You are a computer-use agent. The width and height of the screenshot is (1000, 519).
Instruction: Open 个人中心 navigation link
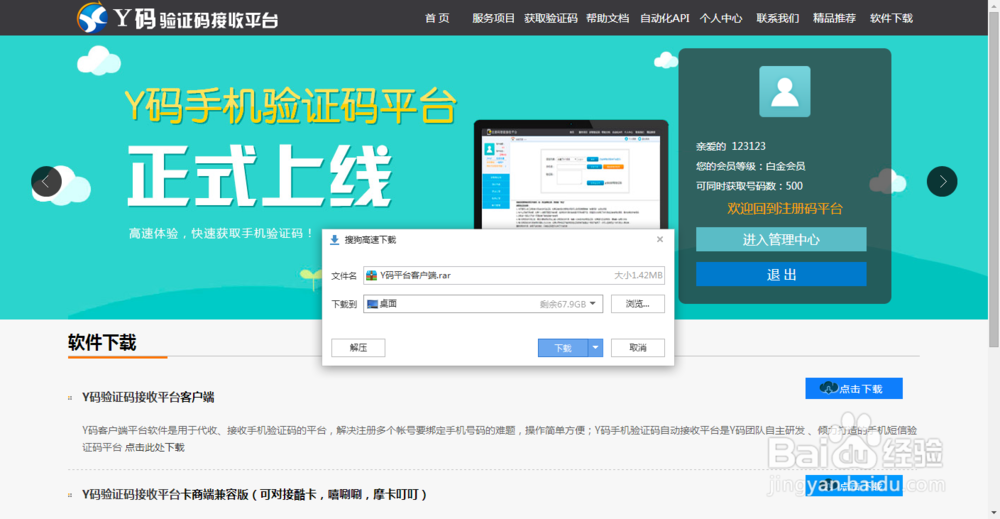pyautogui.click(x=721, y=18)
